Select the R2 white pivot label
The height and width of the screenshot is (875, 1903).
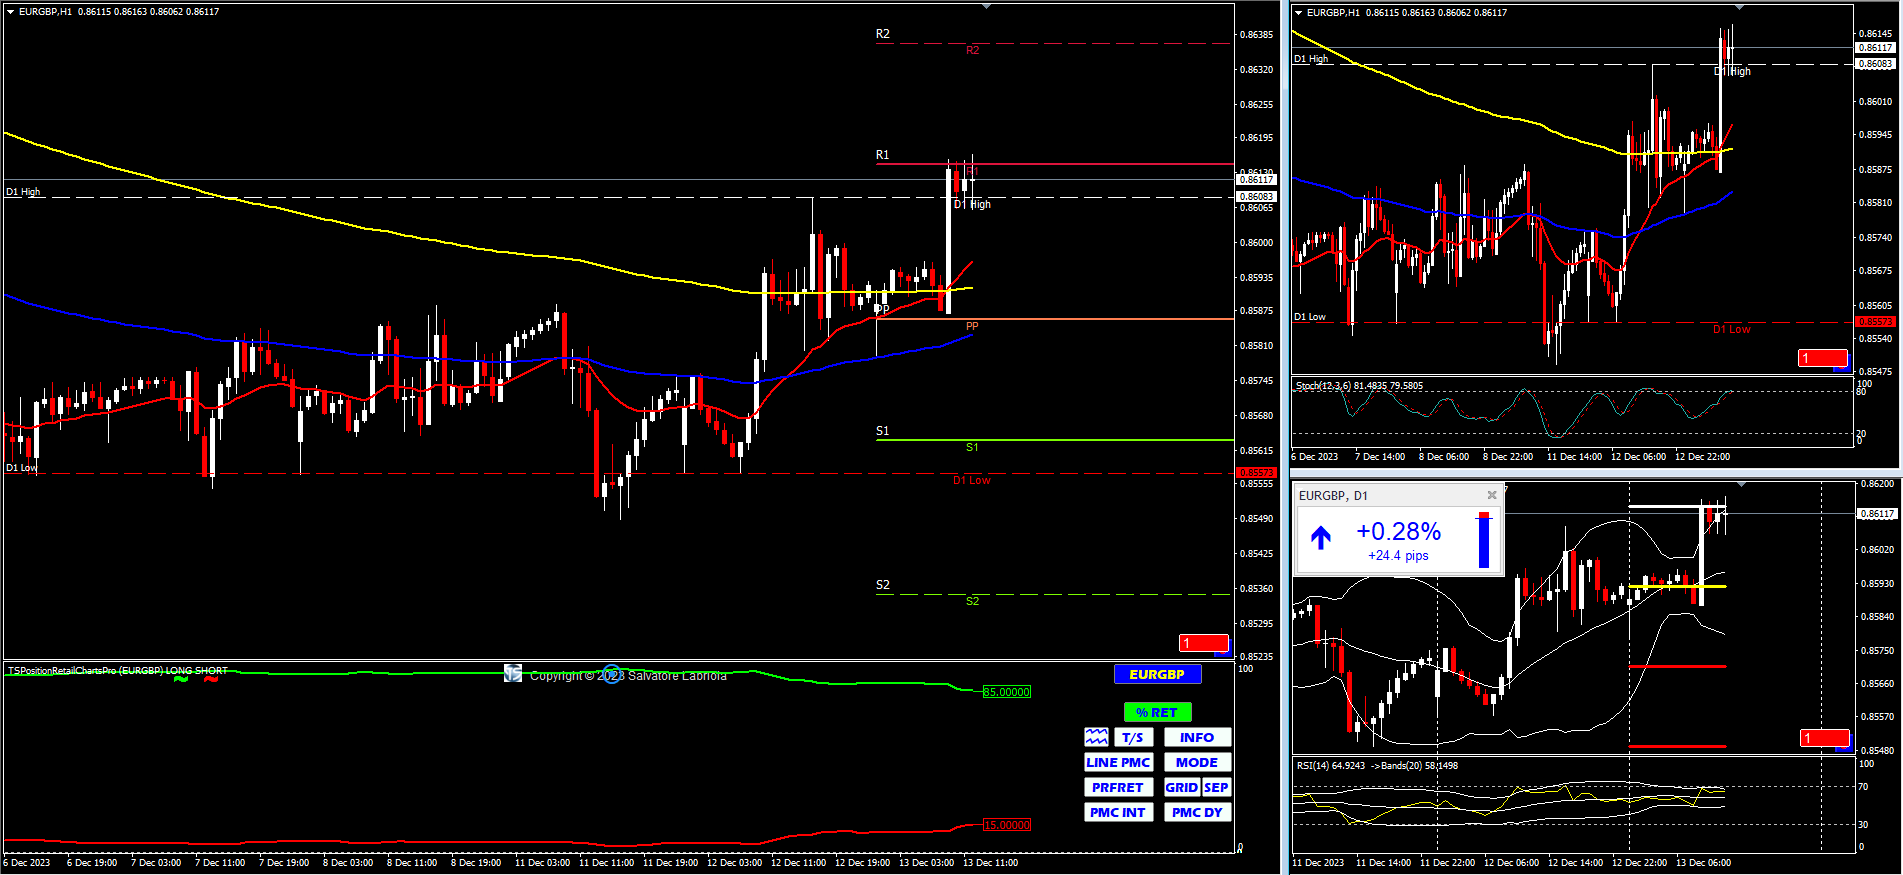(882, 34)
